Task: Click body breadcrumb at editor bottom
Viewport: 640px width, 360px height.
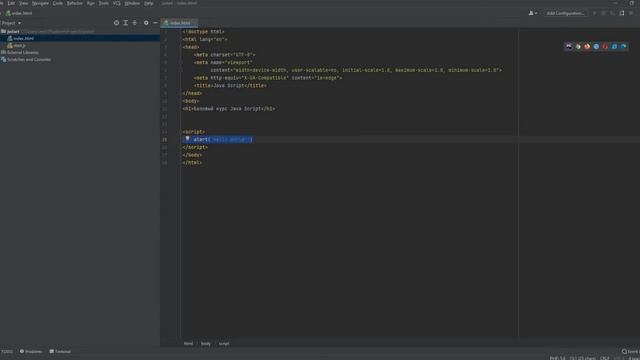Action: (206, 344)
